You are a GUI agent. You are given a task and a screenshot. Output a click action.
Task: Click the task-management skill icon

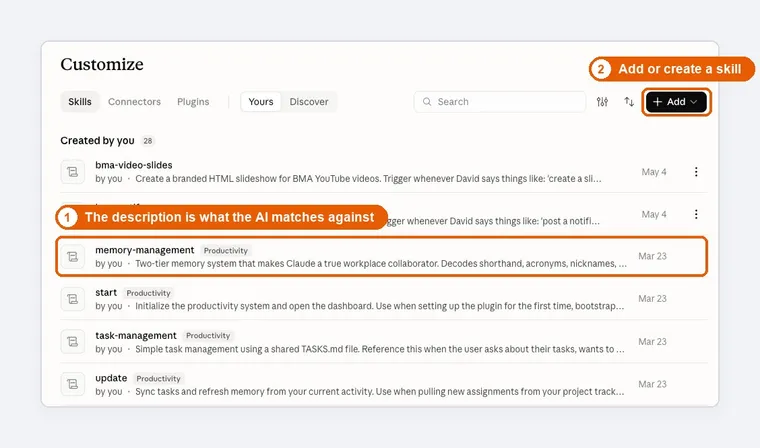(73, 342)
